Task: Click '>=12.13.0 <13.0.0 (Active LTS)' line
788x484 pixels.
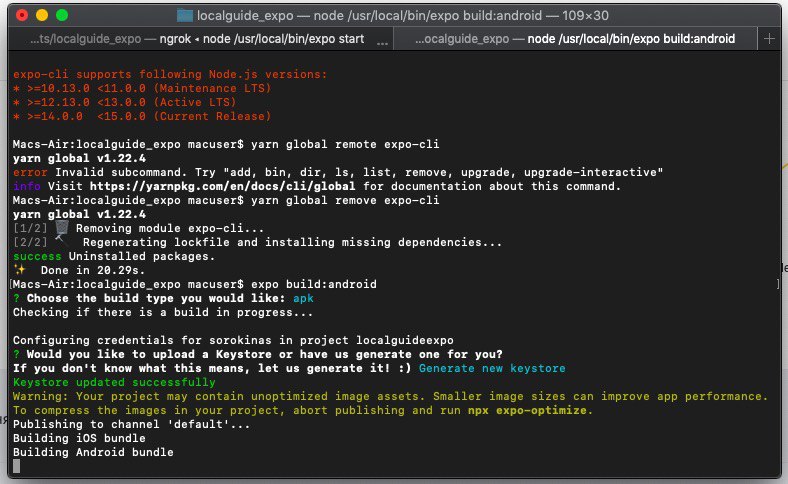Action: point(125,103)
